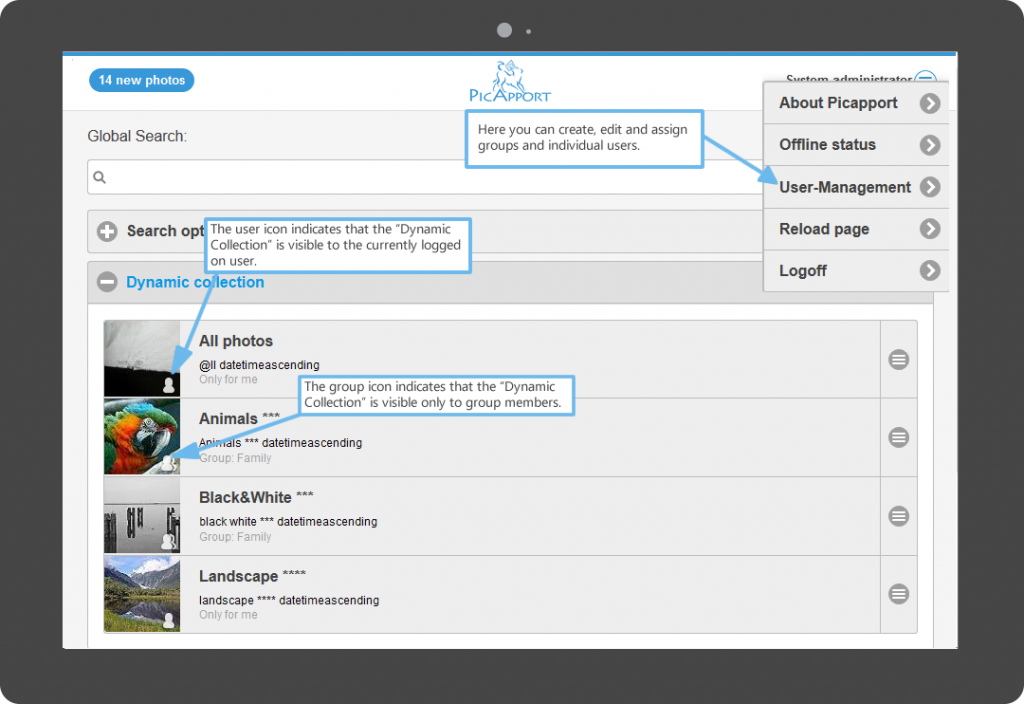This screenshot has width=1024, height=704.
Task: Collapse the Dynamic collection section
Action: click(x=107, y=283)
